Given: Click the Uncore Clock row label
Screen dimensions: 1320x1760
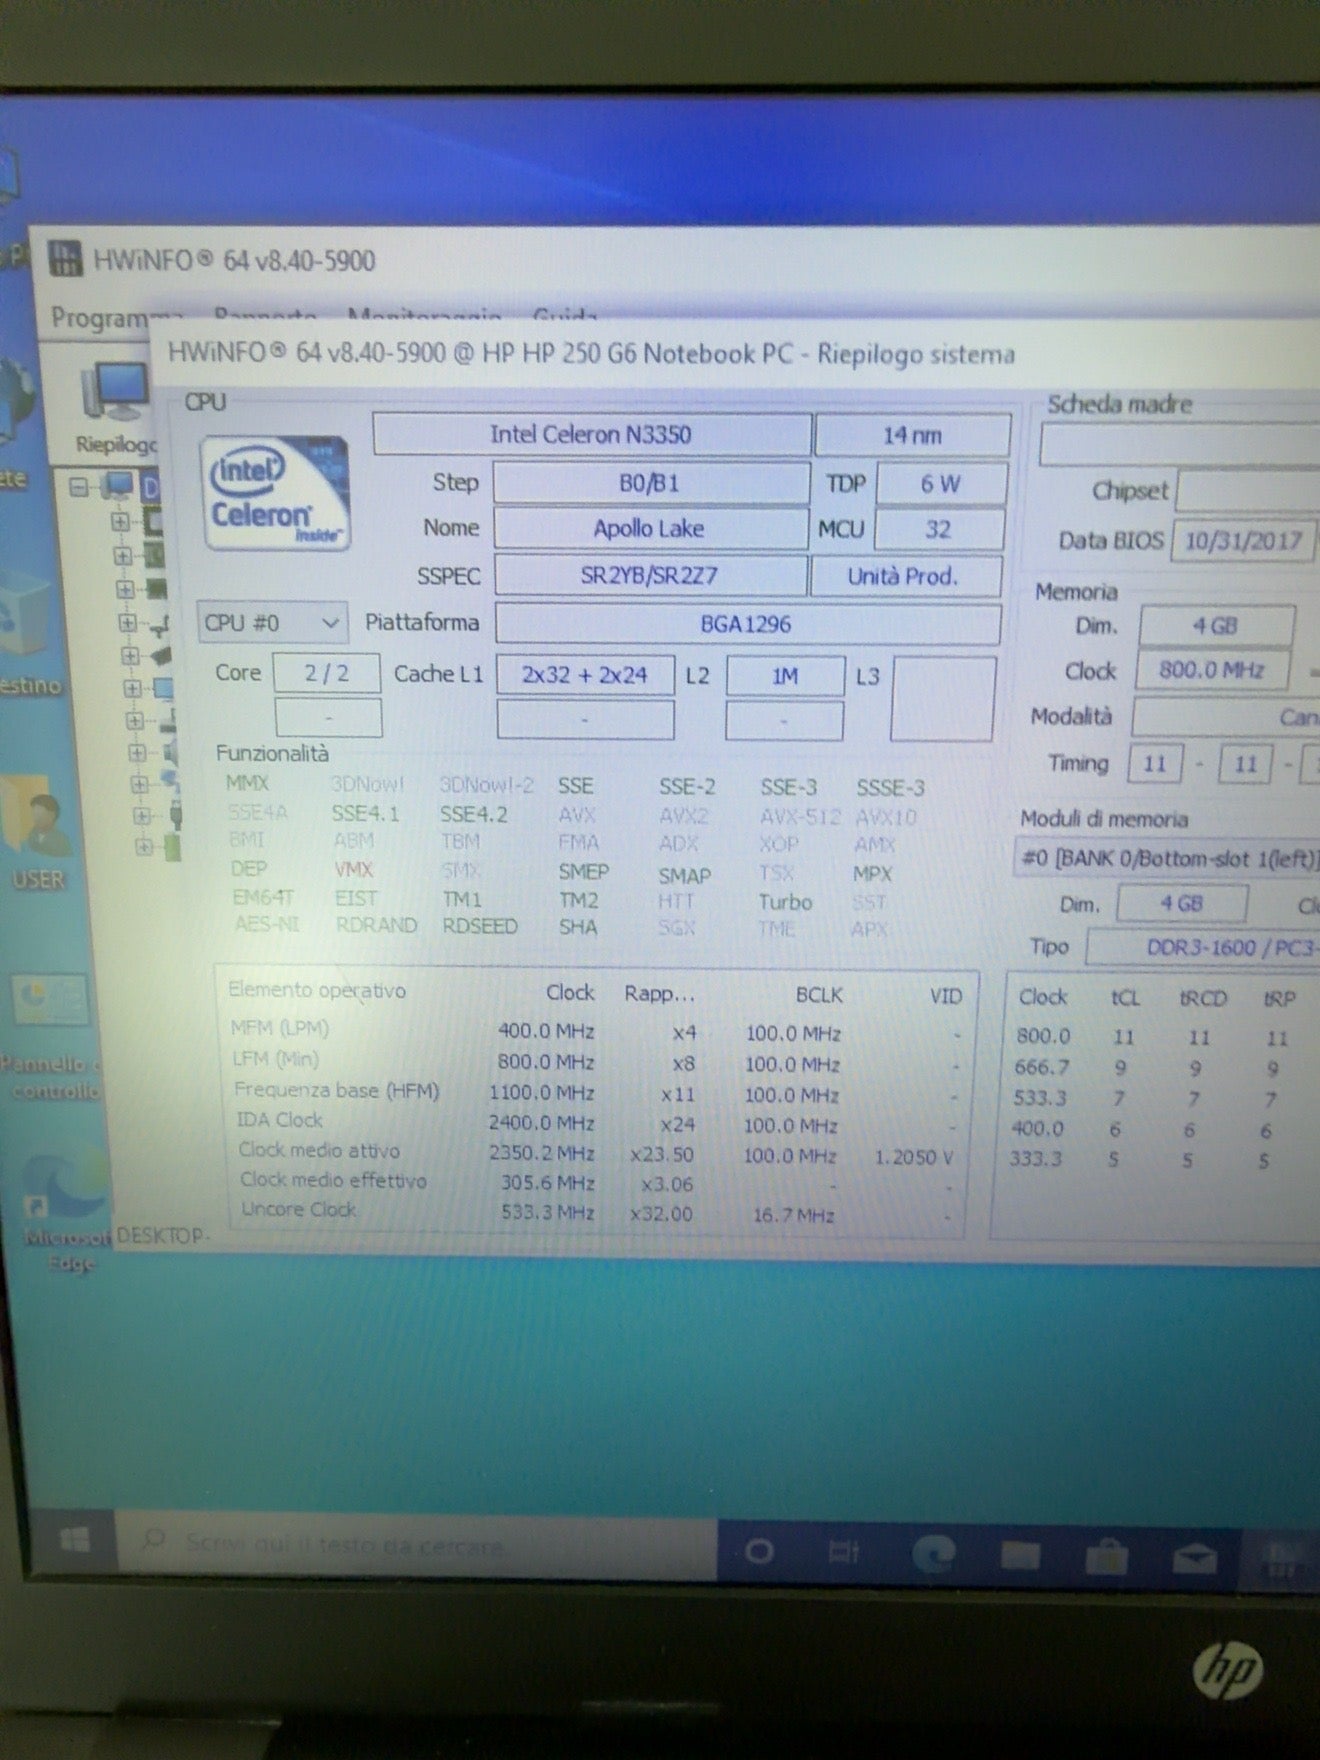Looking at the screenshot, I should tap(298, 1209).
